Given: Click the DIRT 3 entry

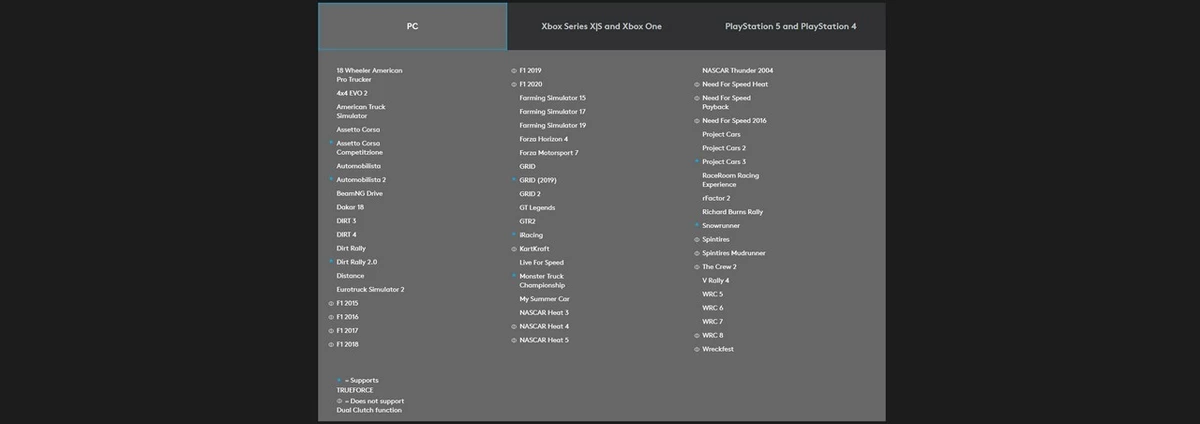Looking at the screenshot, I should click(346, 221).
